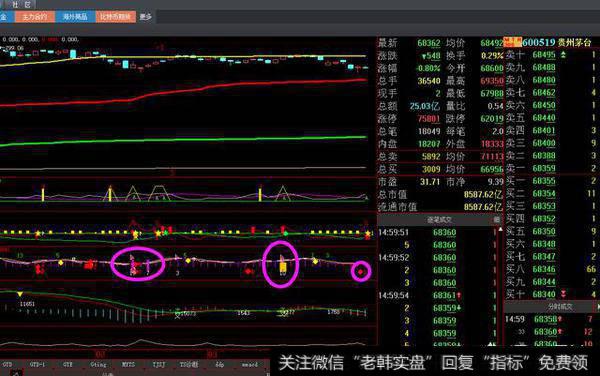
Task: Click the 逐笔成交 panel header
Action: point(439,220)
